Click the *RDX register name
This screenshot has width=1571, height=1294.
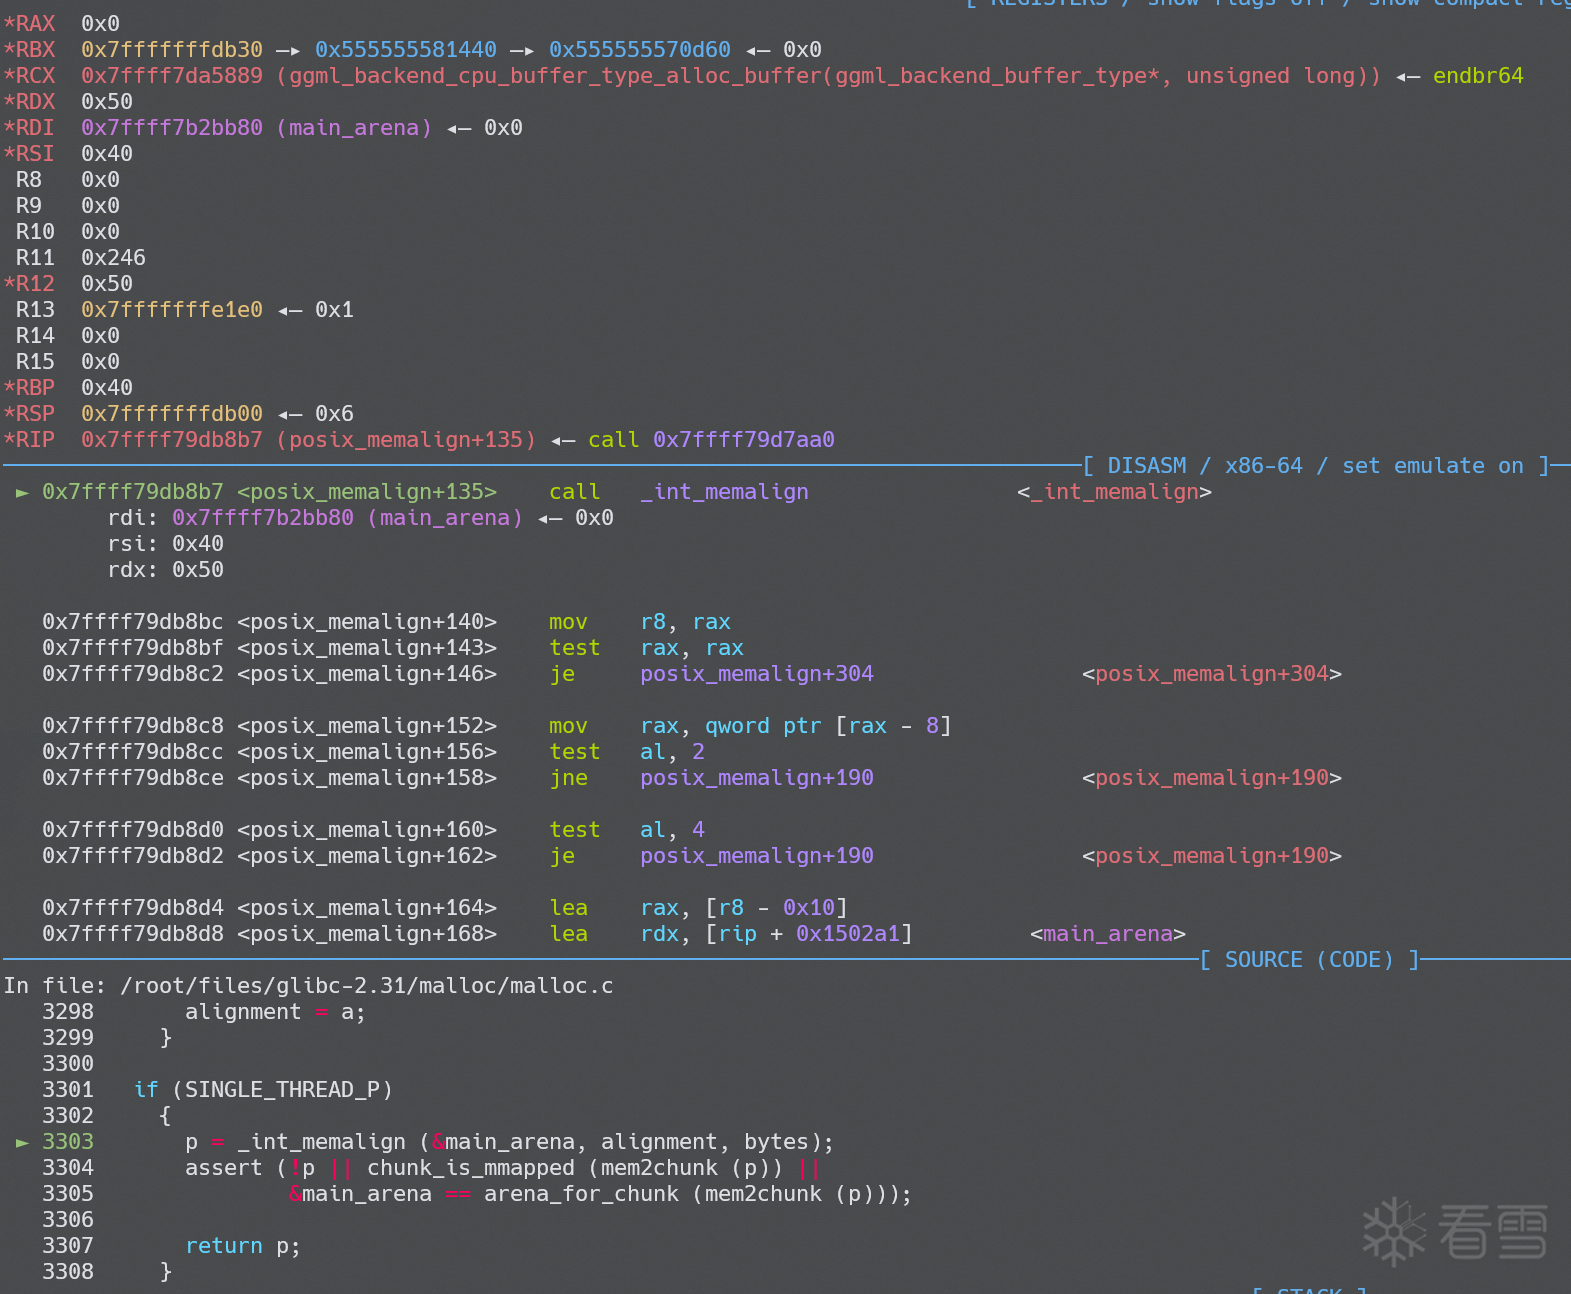(x=30, y=101)
